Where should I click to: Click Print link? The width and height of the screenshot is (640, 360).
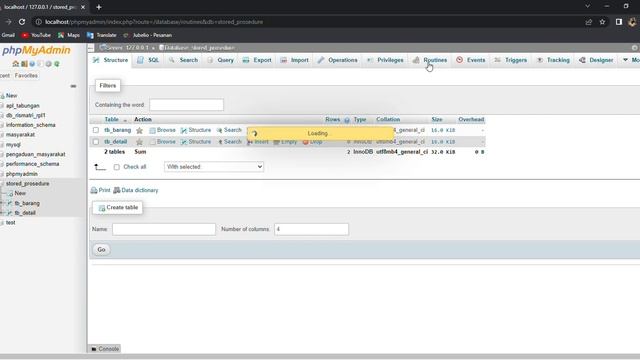pos(100,190)
